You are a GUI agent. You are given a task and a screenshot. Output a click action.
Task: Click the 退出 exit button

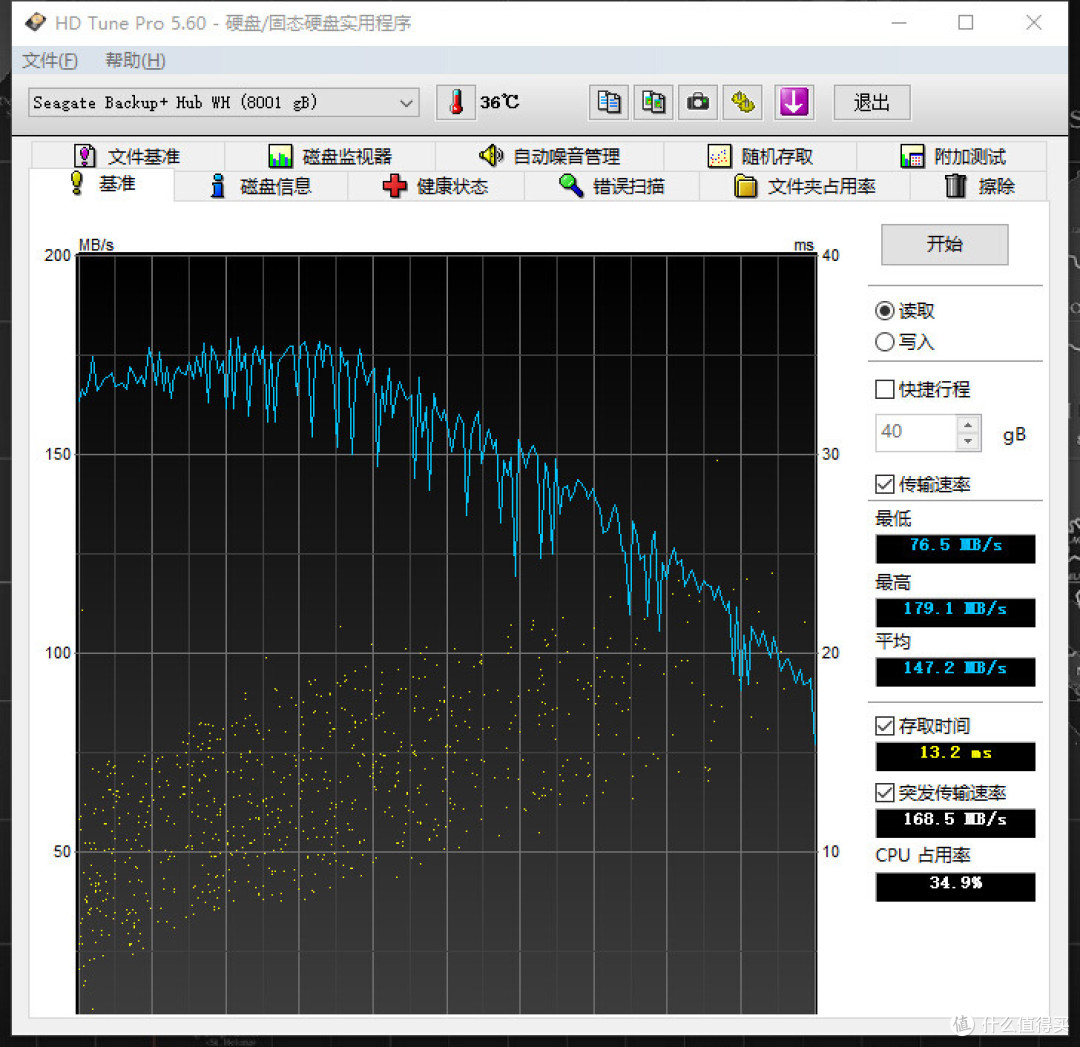872,103
